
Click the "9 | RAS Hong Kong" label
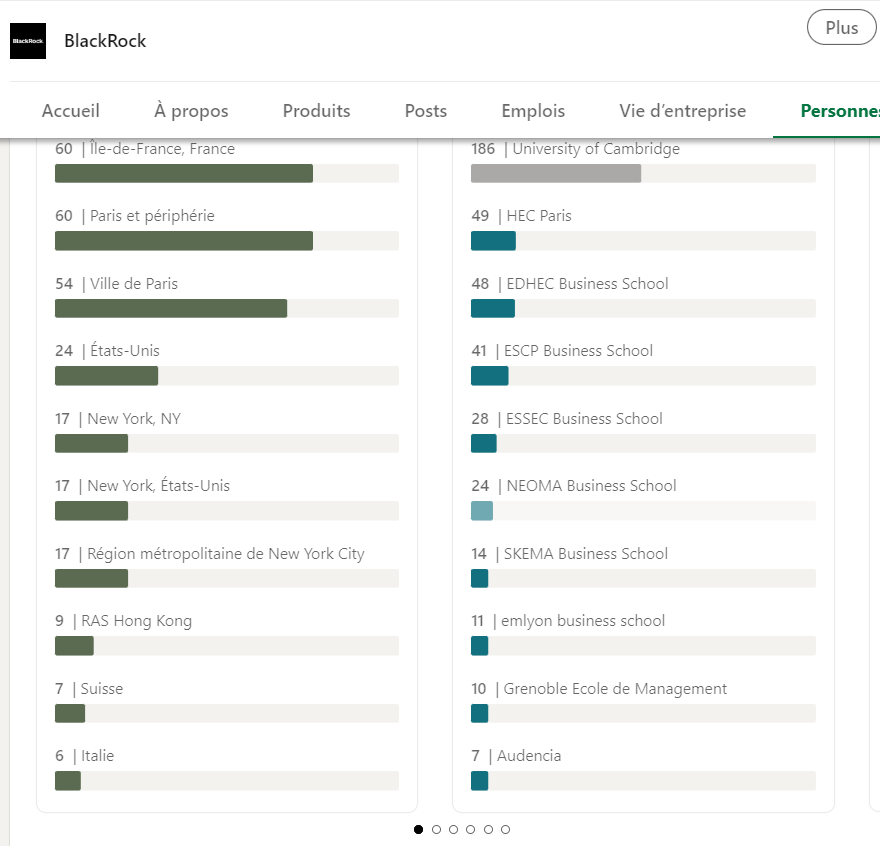[123, 621]
